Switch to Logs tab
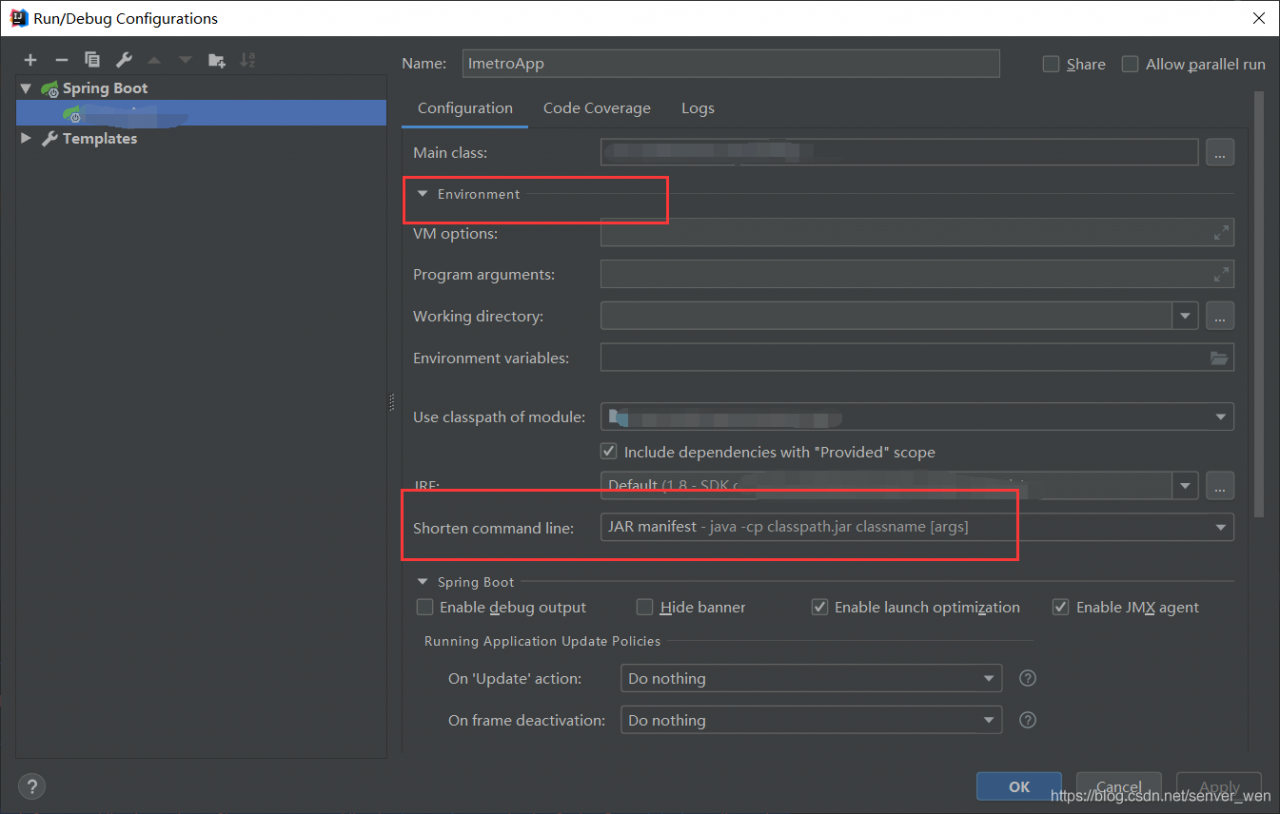1280x814 pixels. pos(698,108)
